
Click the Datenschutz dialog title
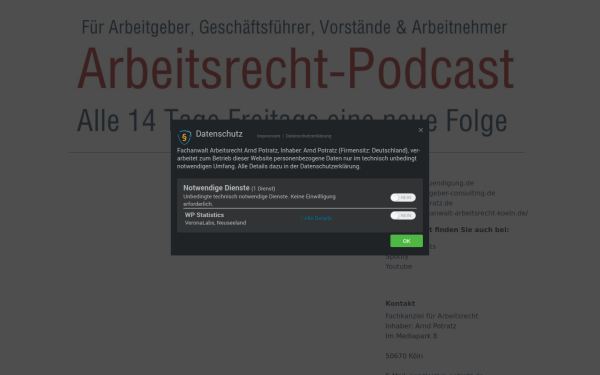click(x=219, y=134)
